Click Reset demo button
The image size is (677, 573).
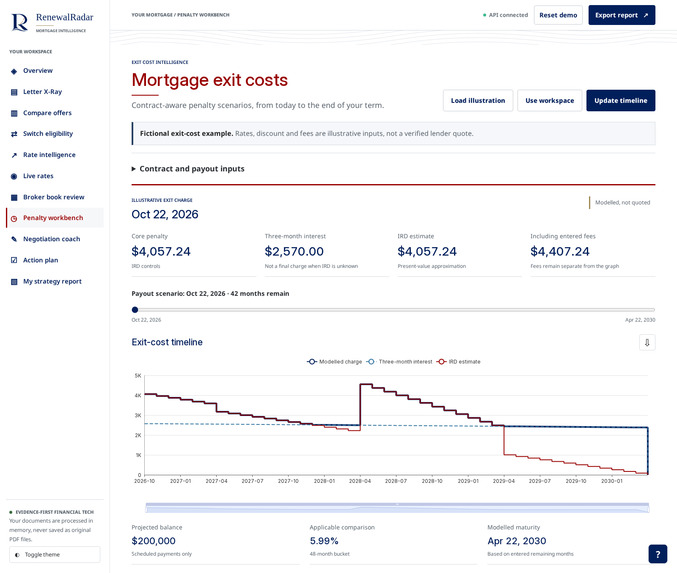pos(558,15)
